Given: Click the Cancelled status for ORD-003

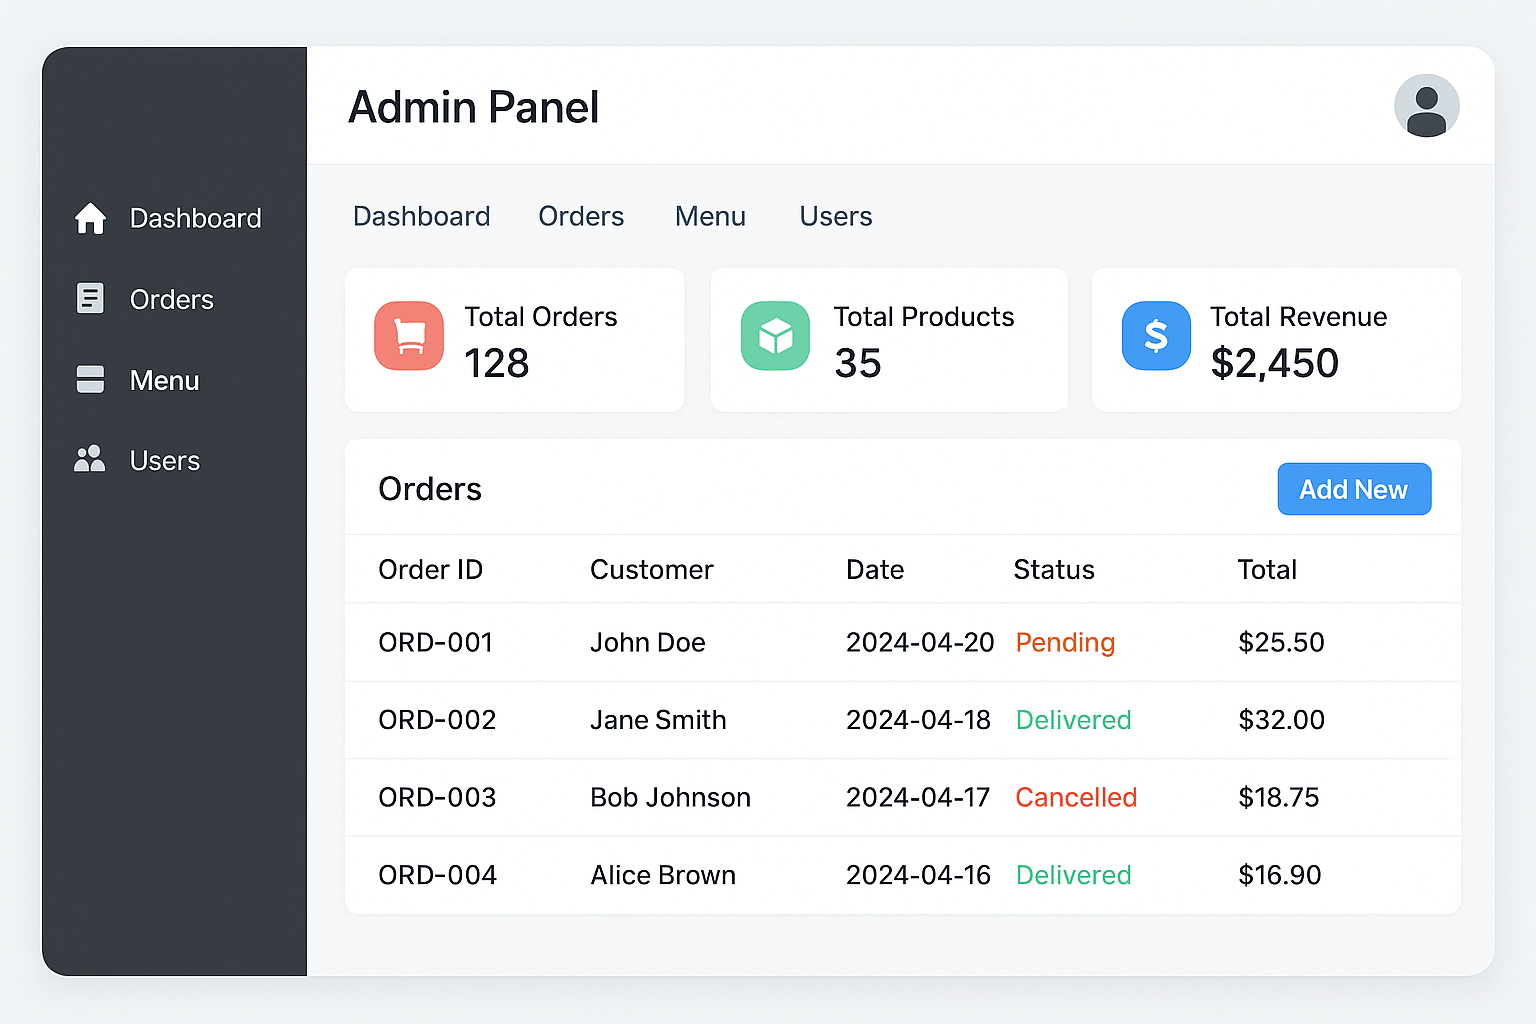Looking at the screenshot, I should [x=1076, y=797].
